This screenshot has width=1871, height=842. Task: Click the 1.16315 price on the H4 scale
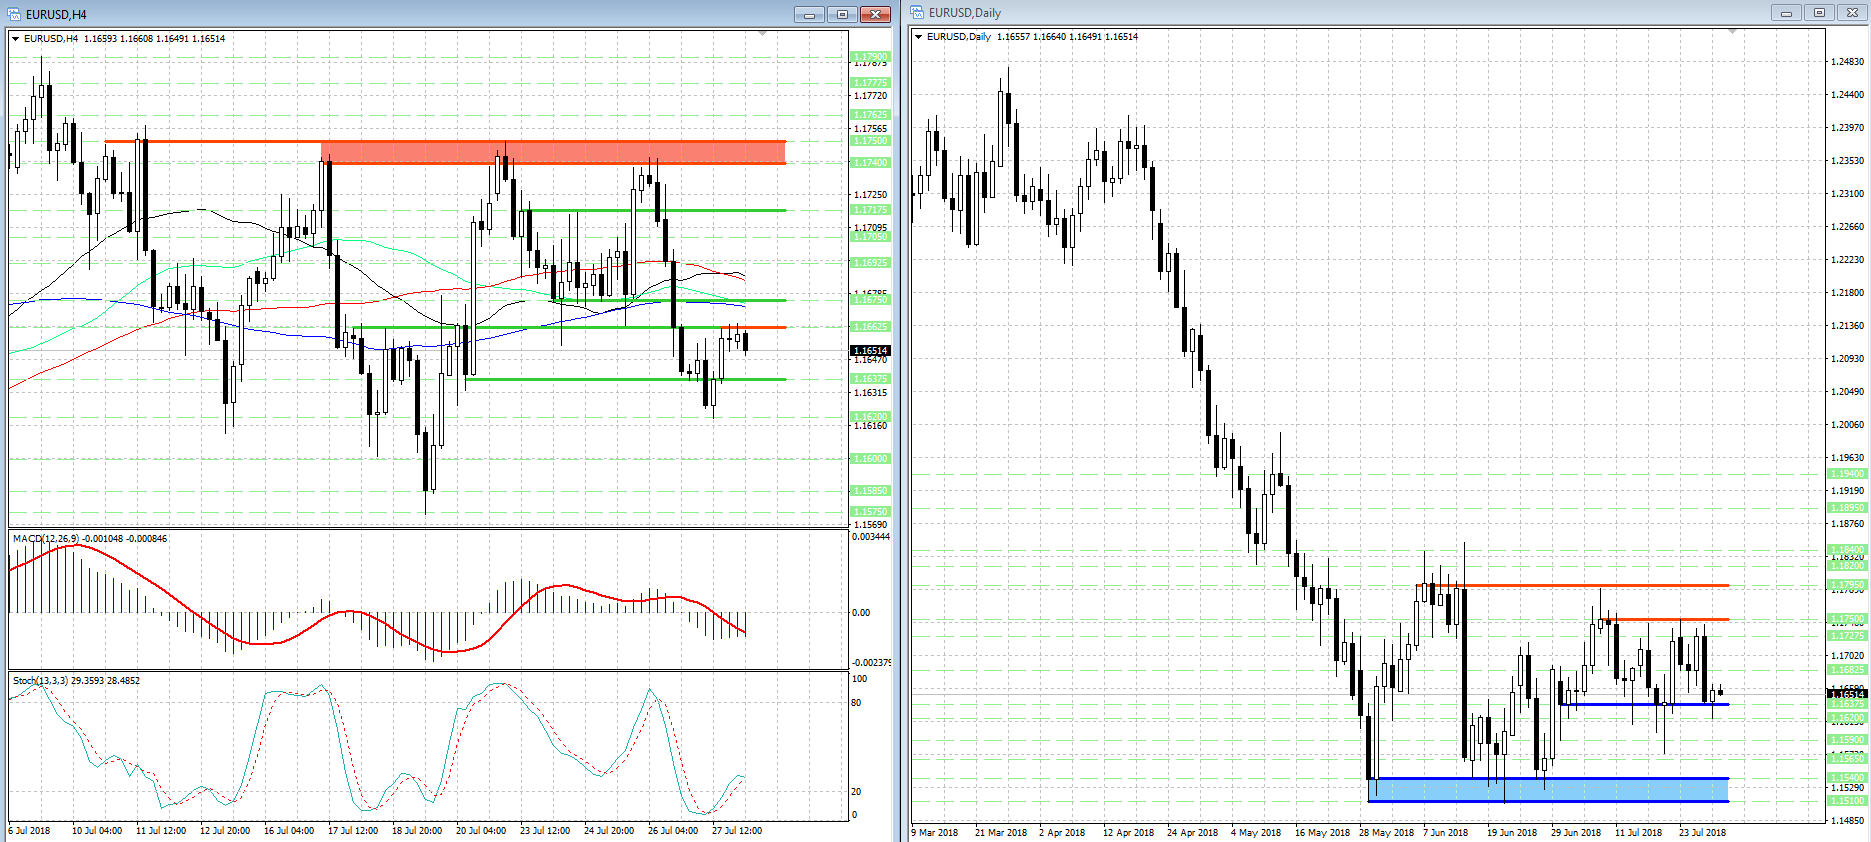[870, 393]
